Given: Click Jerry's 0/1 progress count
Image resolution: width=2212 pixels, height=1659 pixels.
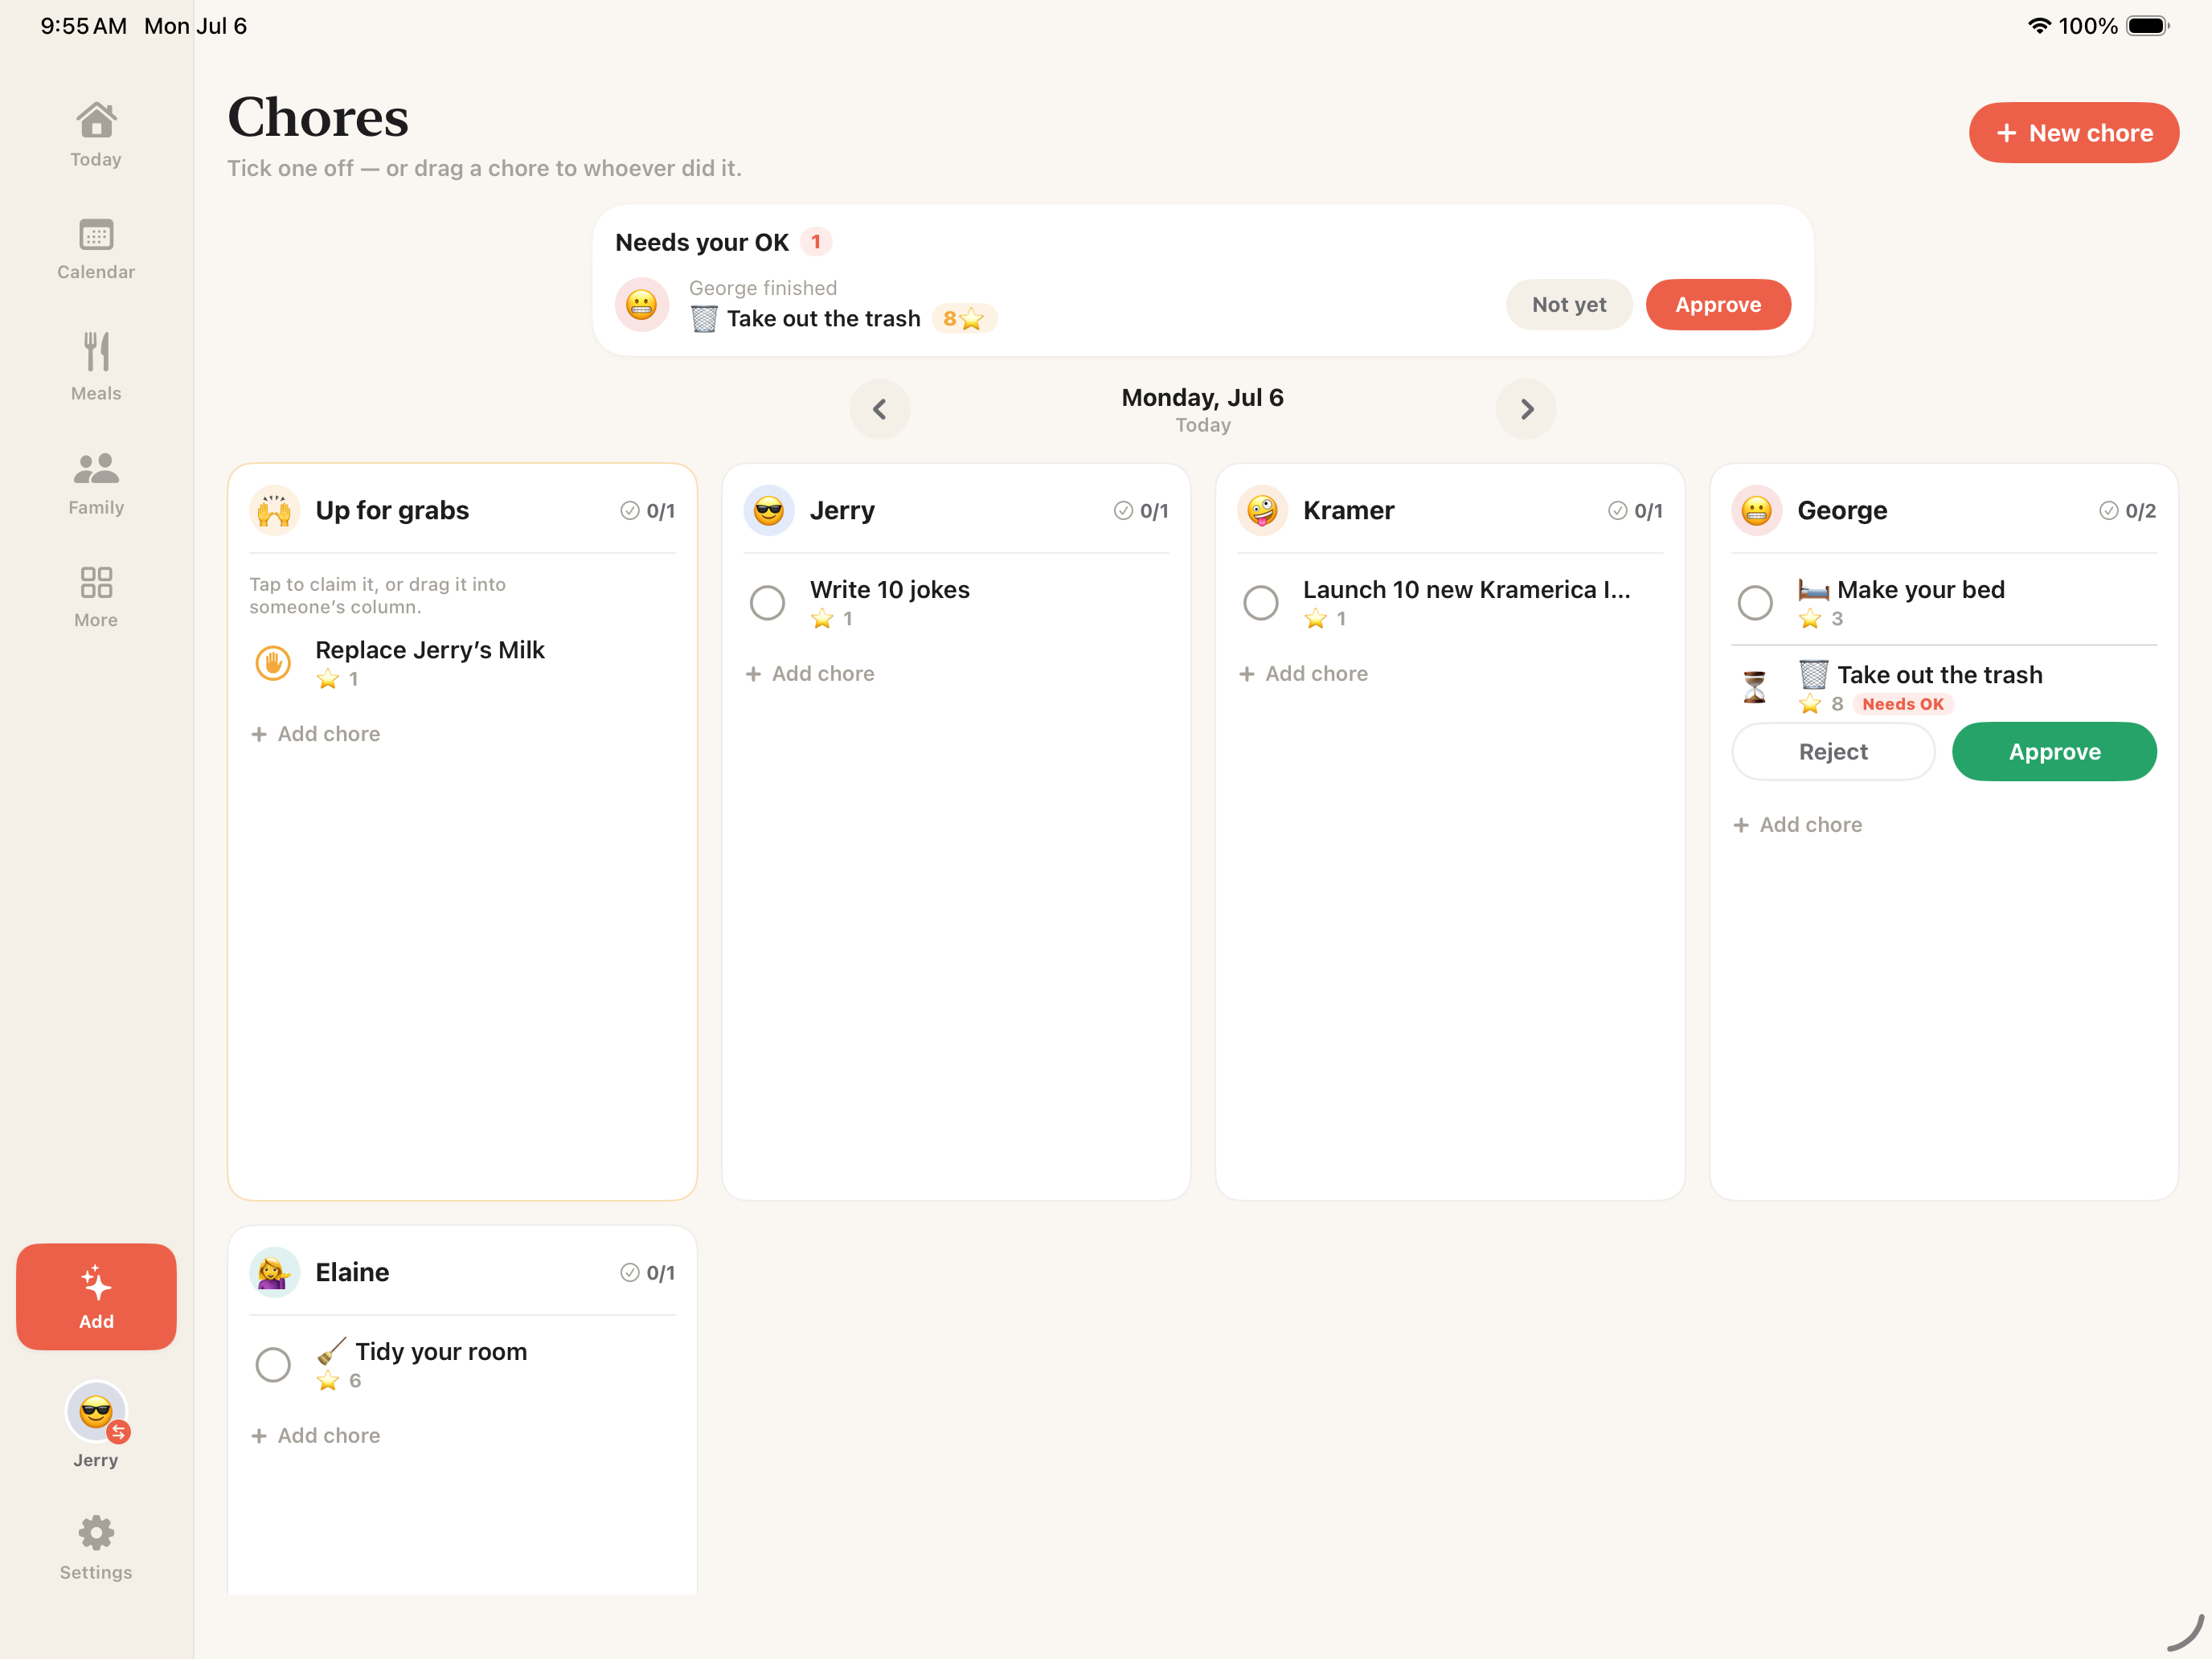Looking at the screenshot, I should [1141, 511].
